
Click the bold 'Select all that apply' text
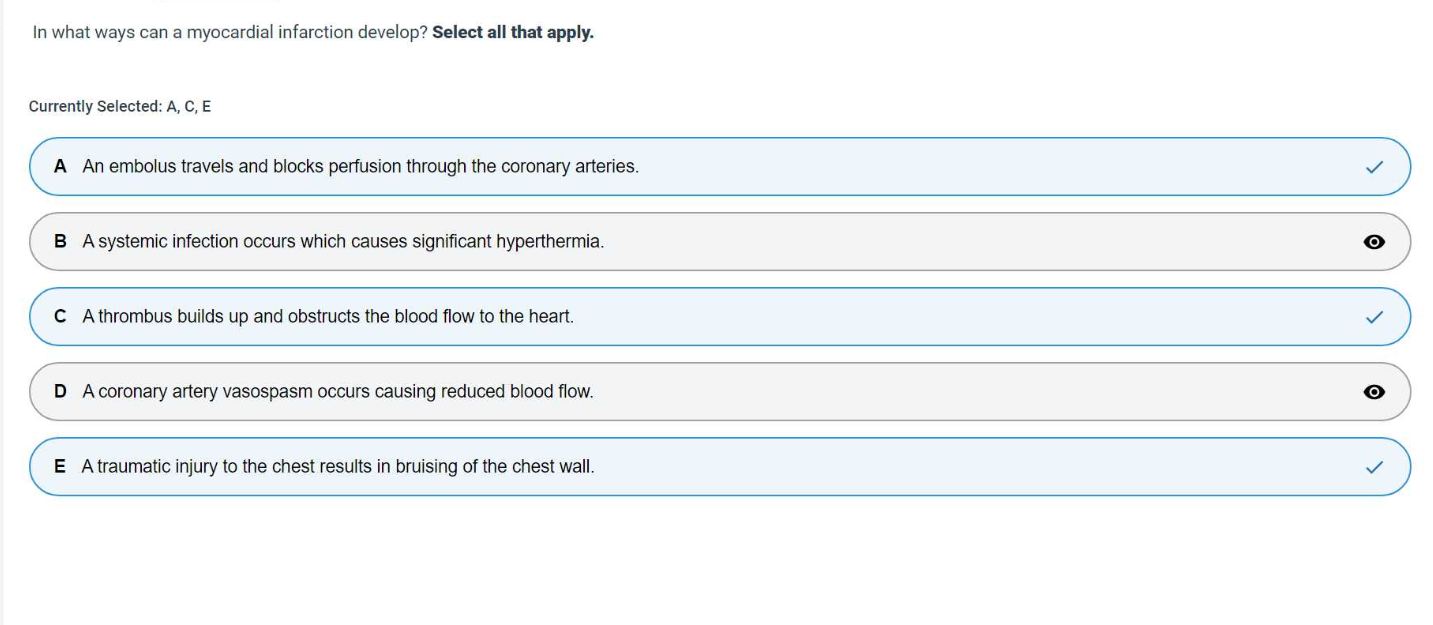[512, 32]
